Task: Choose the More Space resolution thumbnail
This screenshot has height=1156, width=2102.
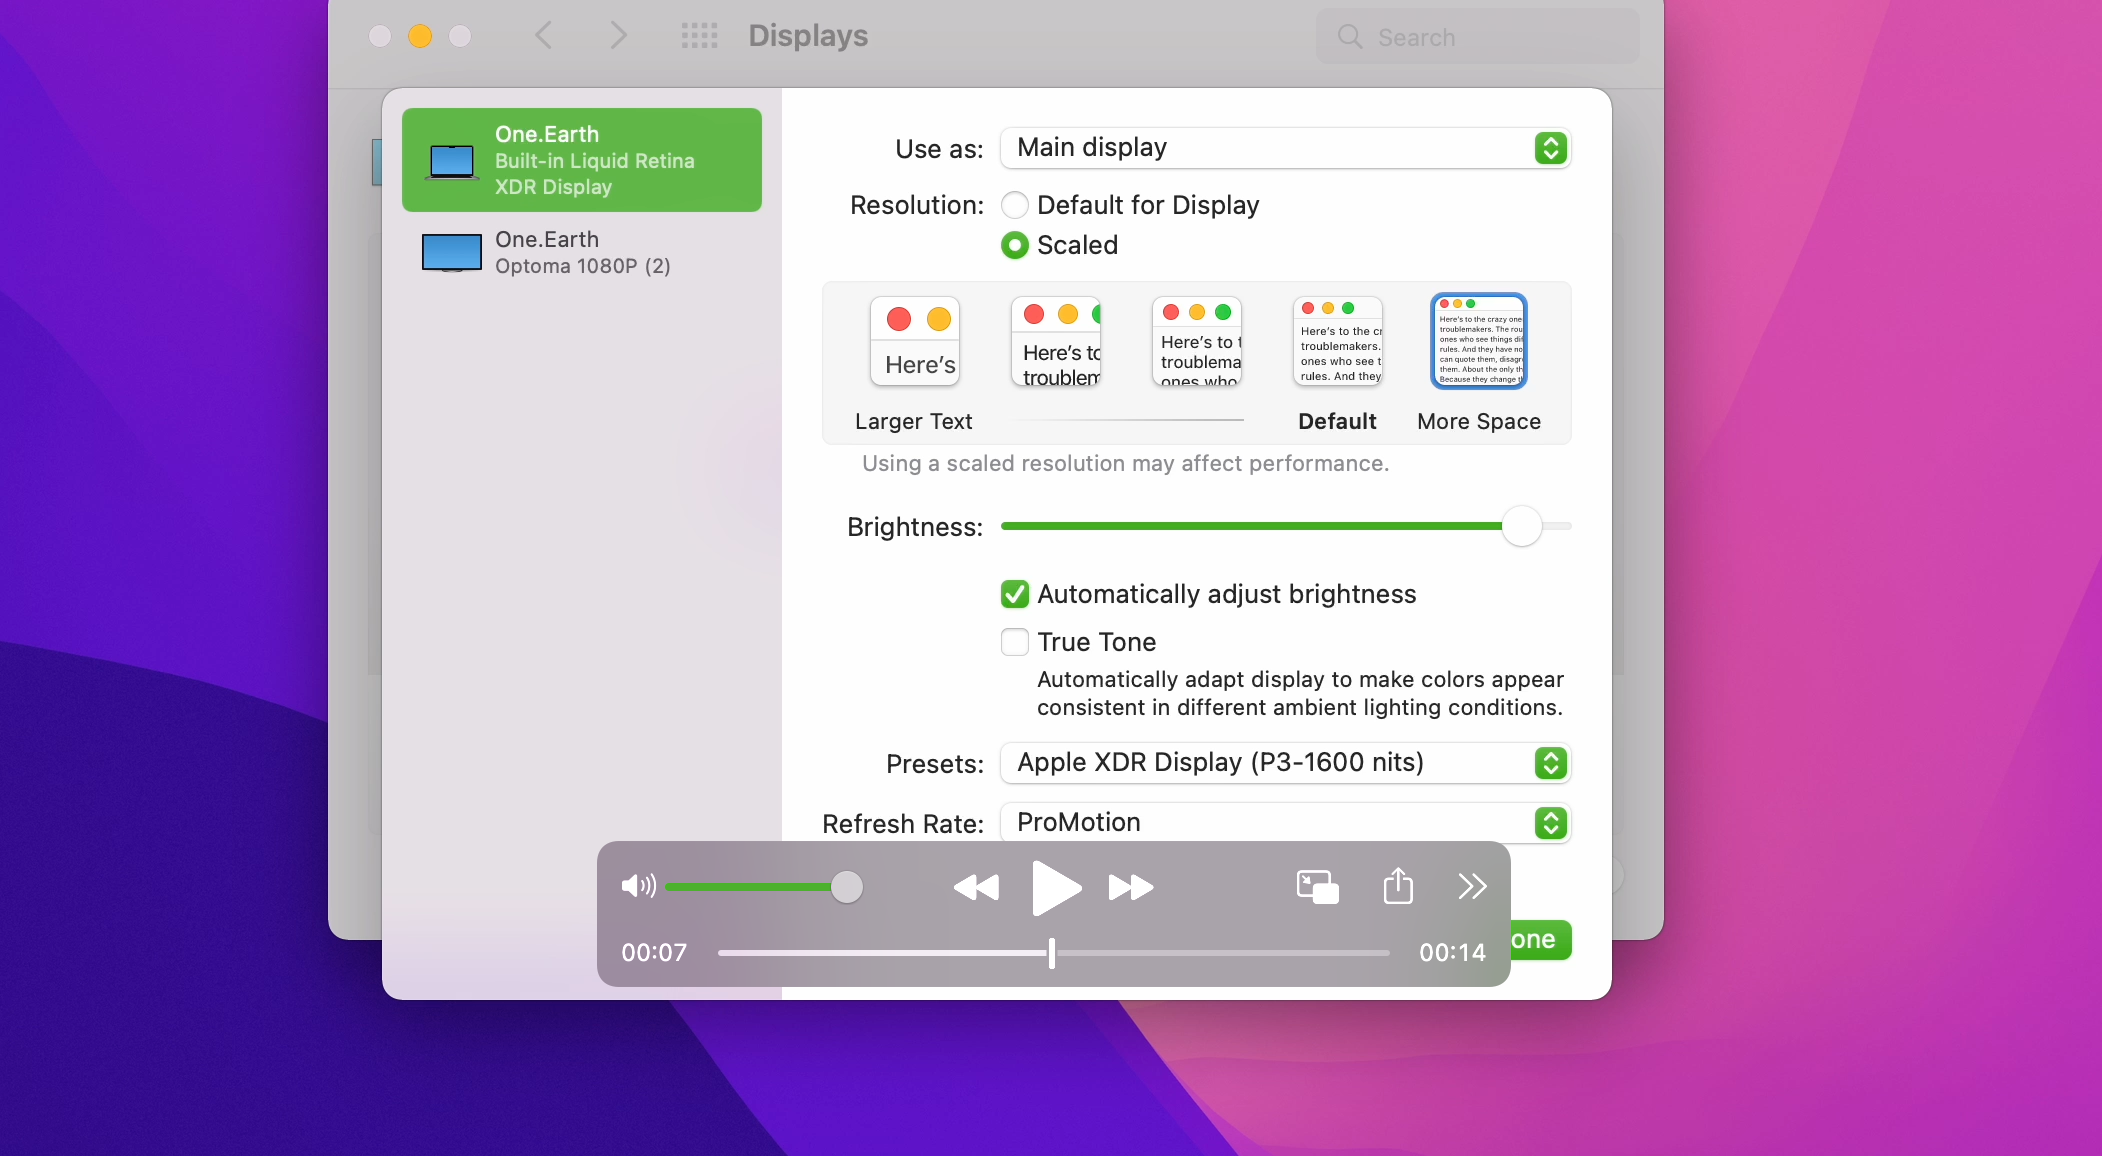Action: point(1478,341)
